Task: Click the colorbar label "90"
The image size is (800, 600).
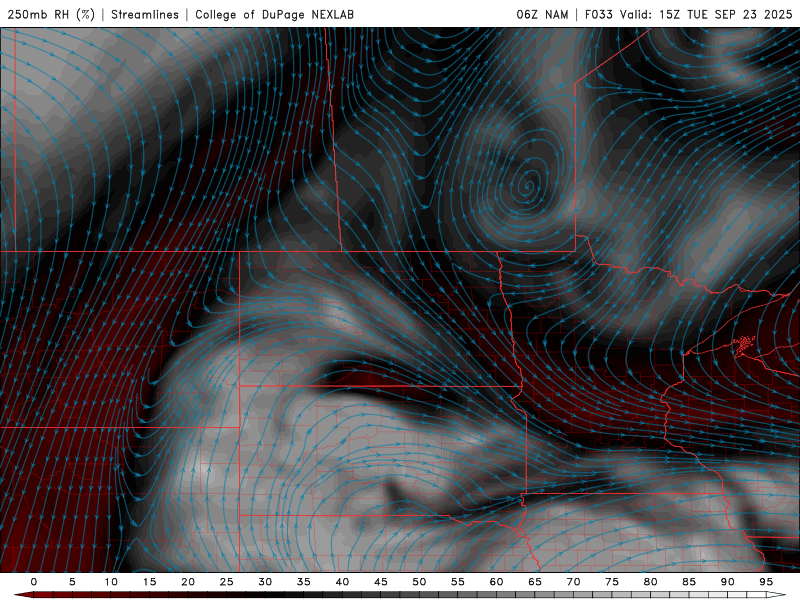Action: pos(727,582)
